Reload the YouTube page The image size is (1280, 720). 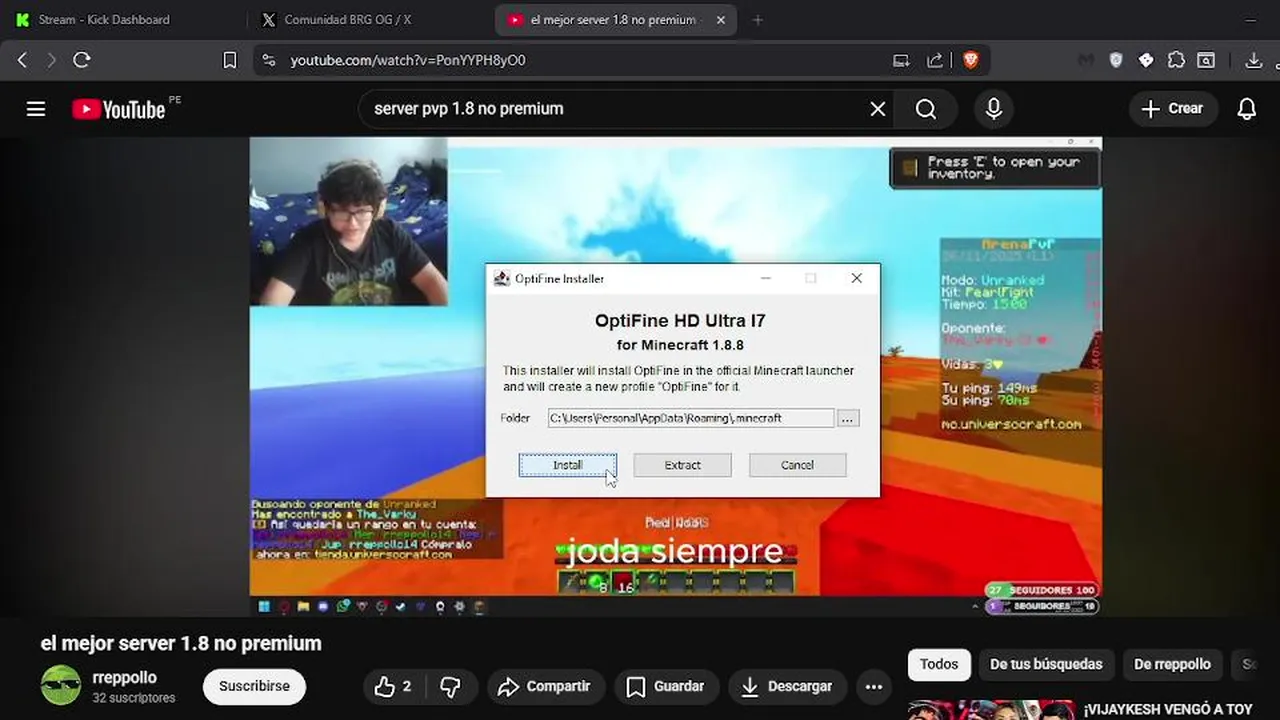click(x=82, y=60)
